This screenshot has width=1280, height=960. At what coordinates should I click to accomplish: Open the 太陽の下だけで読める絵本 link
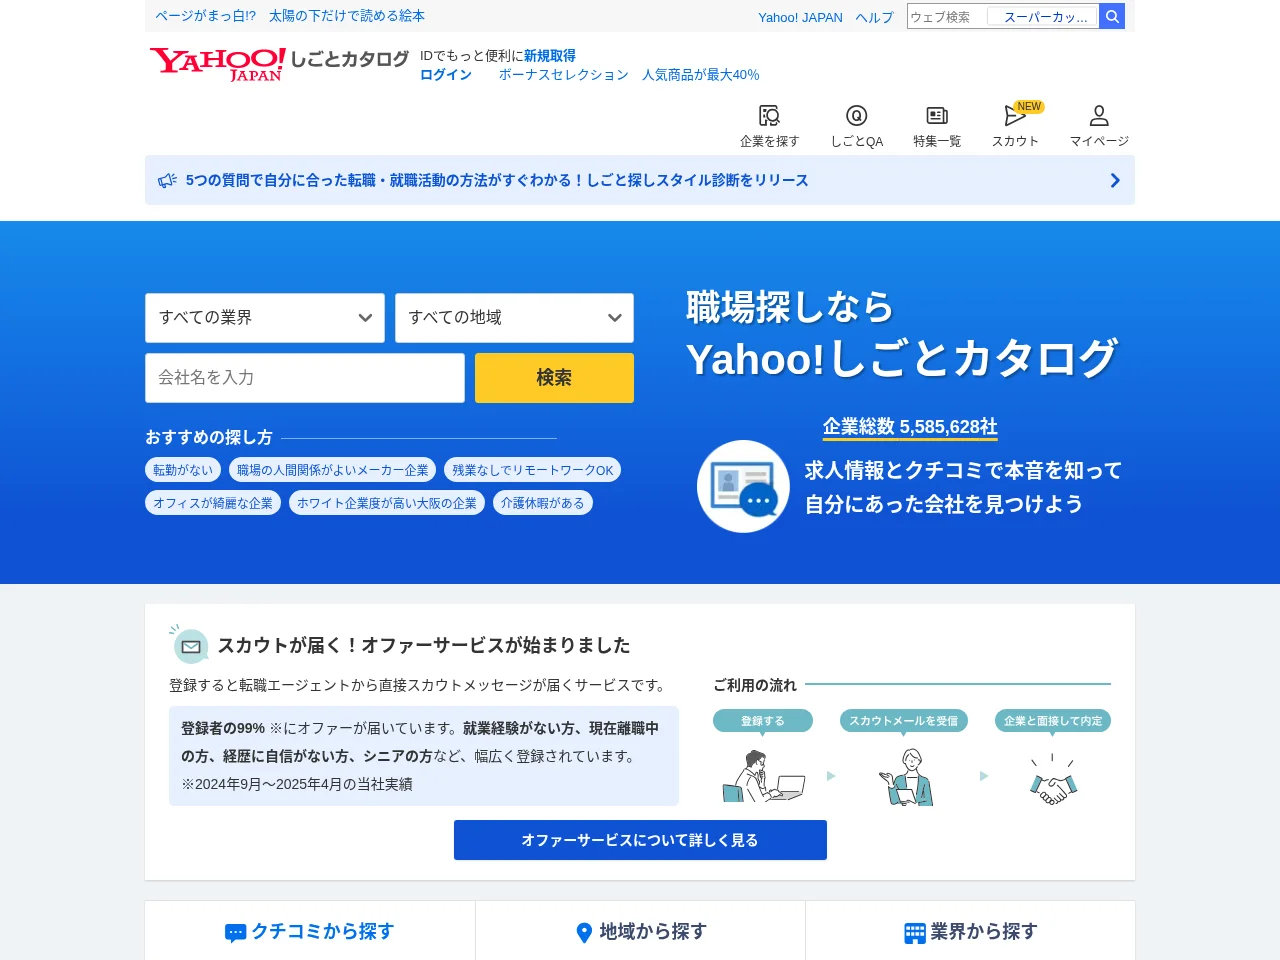click(347, 16)
